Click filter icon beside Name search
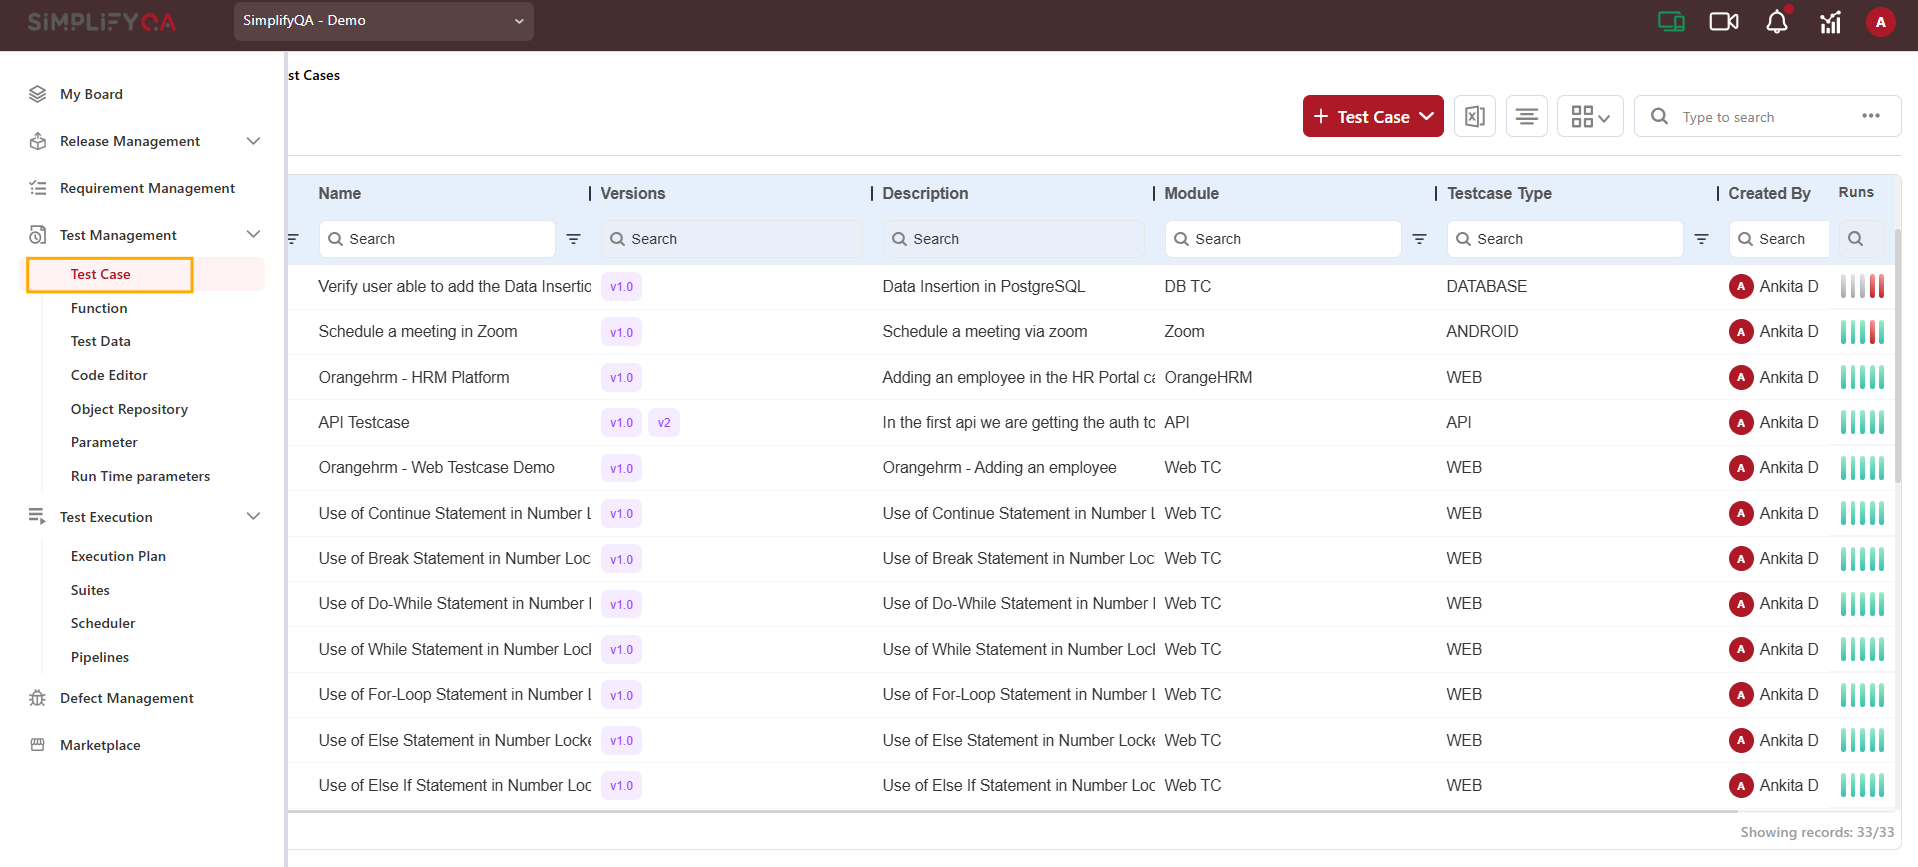The image size is (1918, 867). (x=574, y=239)
